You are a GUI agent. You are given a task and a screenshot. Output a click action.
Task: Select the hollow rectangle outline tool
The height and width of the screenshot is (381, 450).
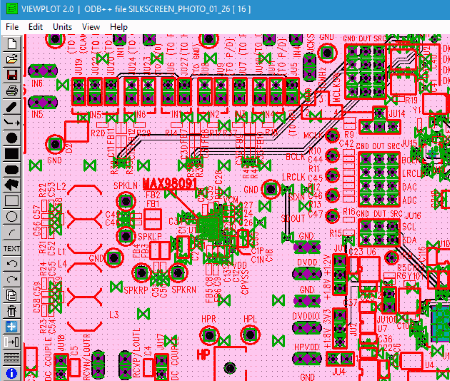click(x=12, y=201)
